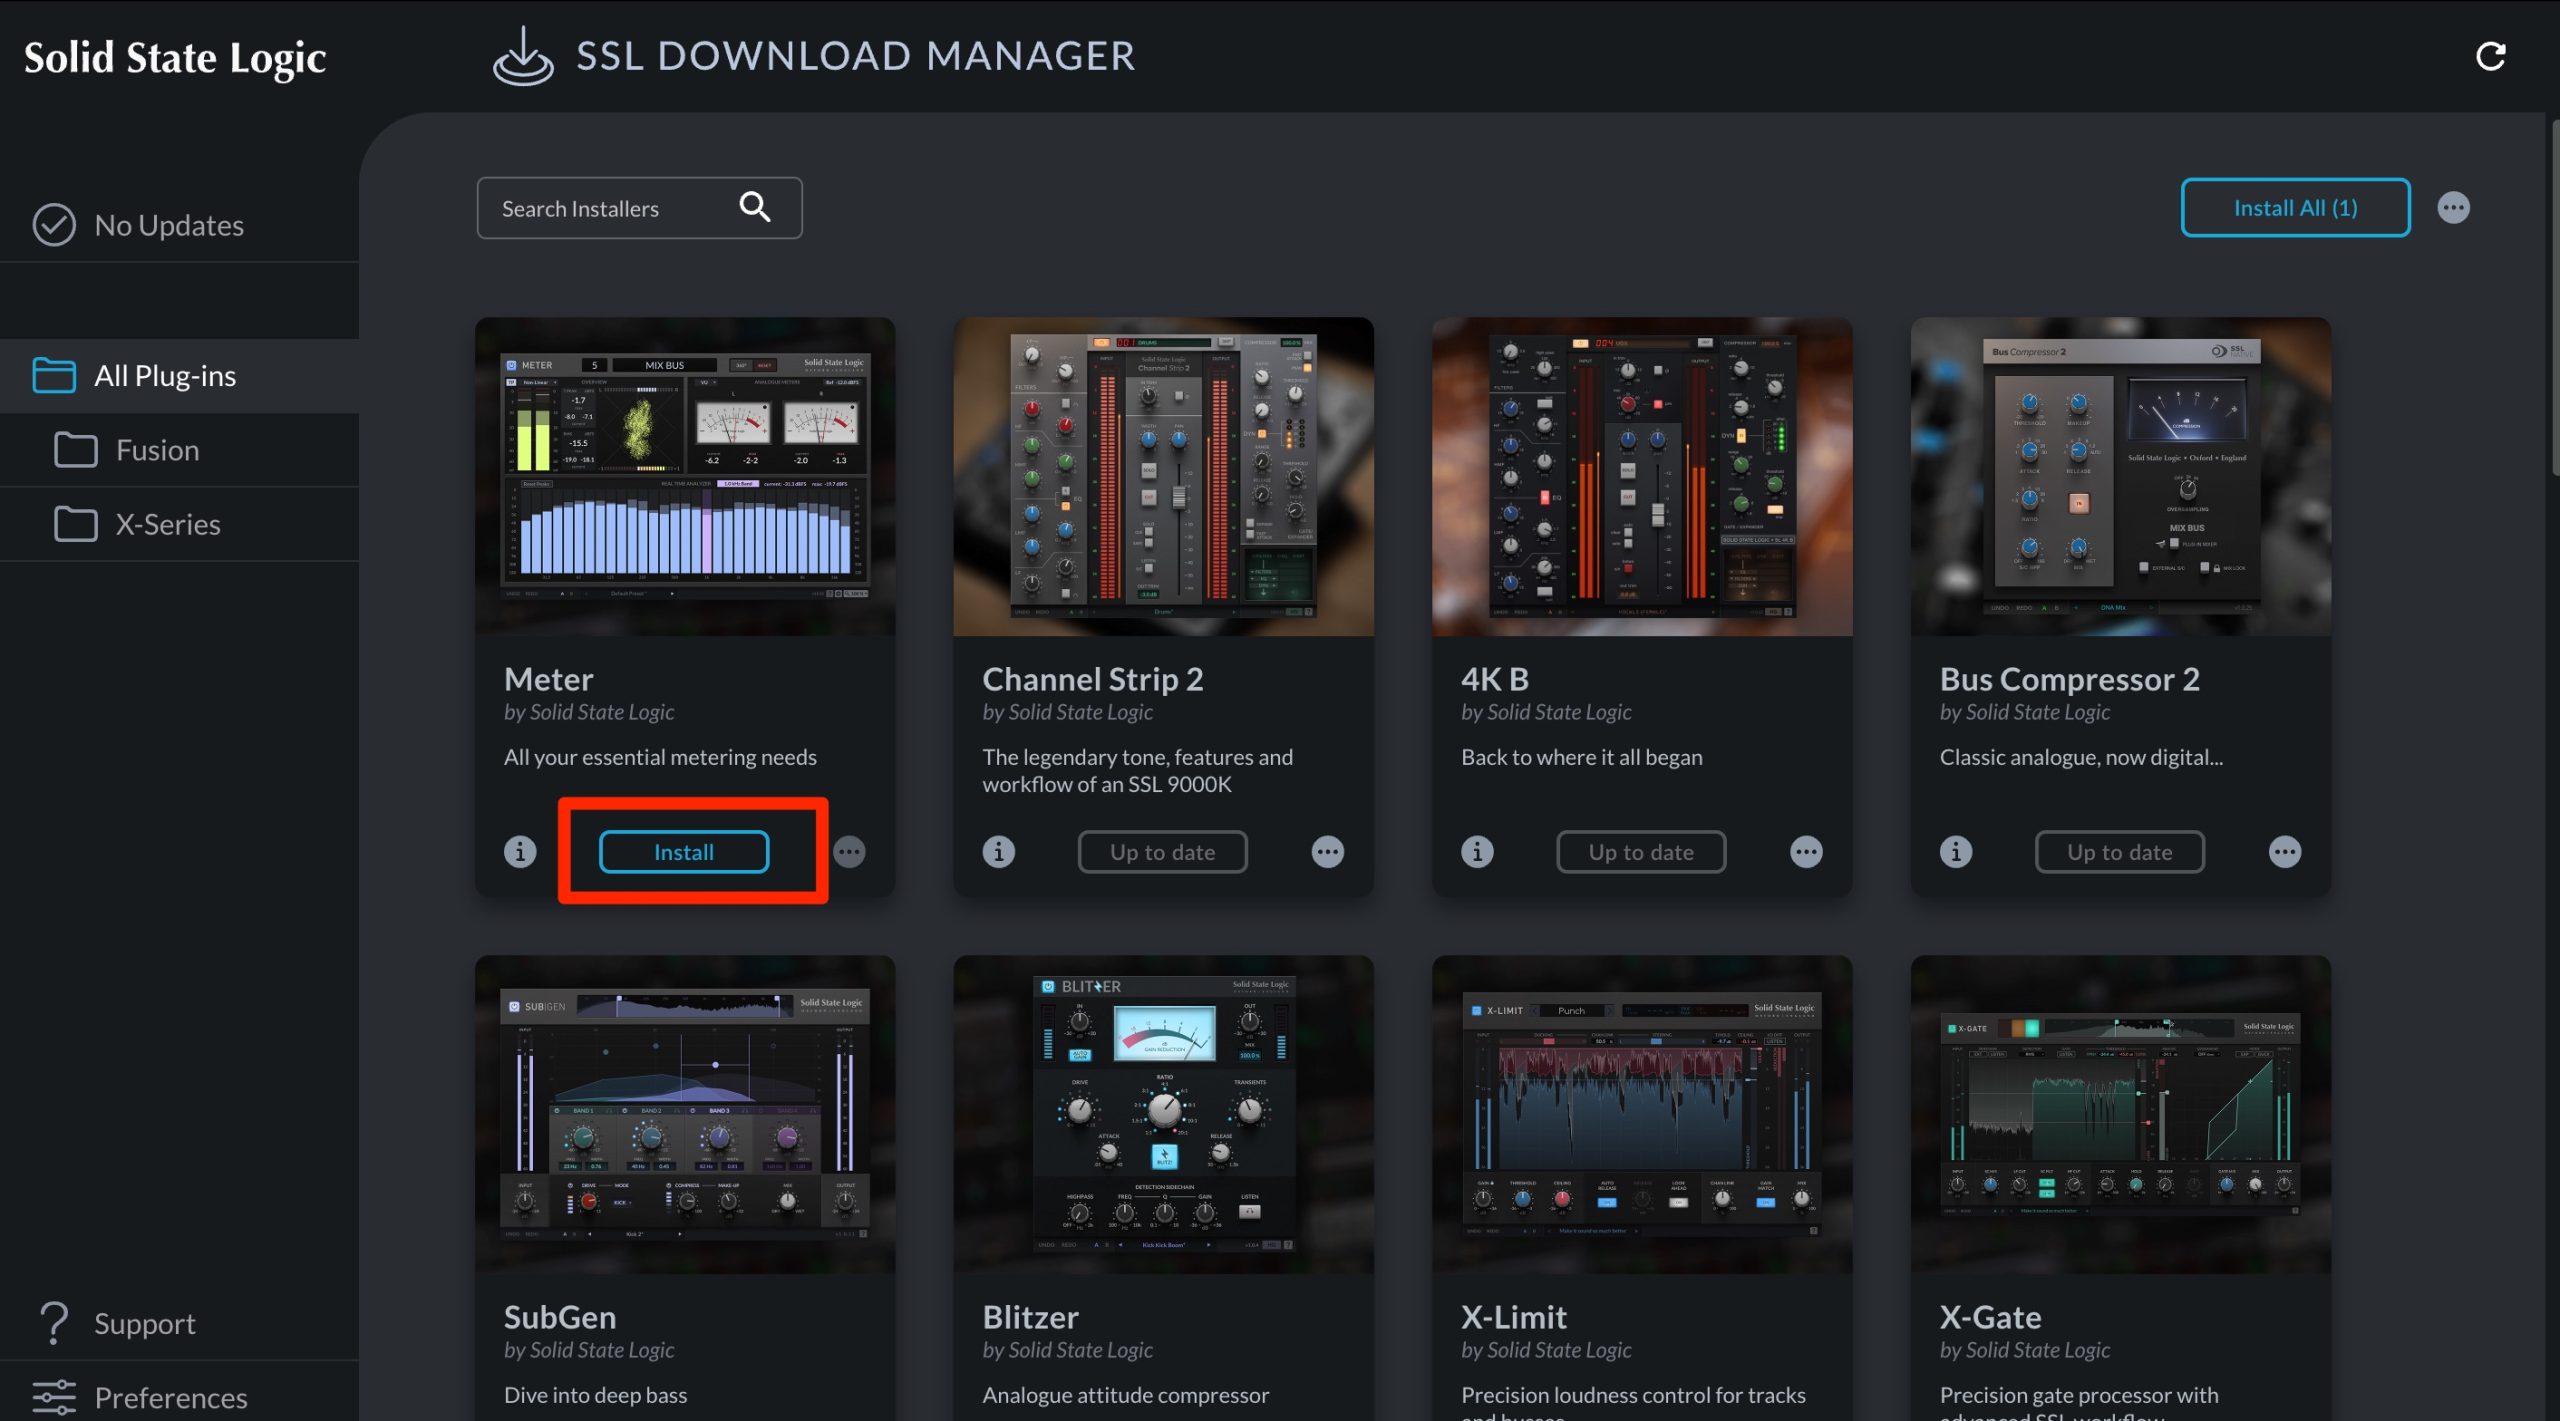Click the Bus Compressor 2 title

2069,679
